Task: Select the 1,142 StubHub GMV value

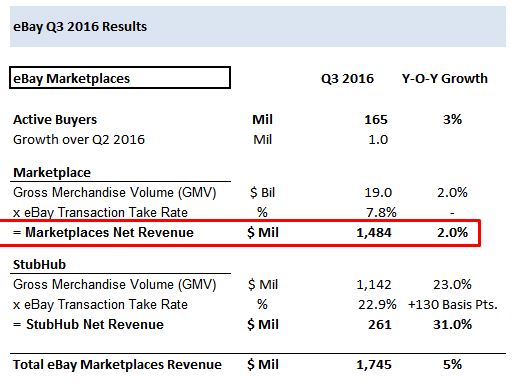Action: (x=374, y=285)
